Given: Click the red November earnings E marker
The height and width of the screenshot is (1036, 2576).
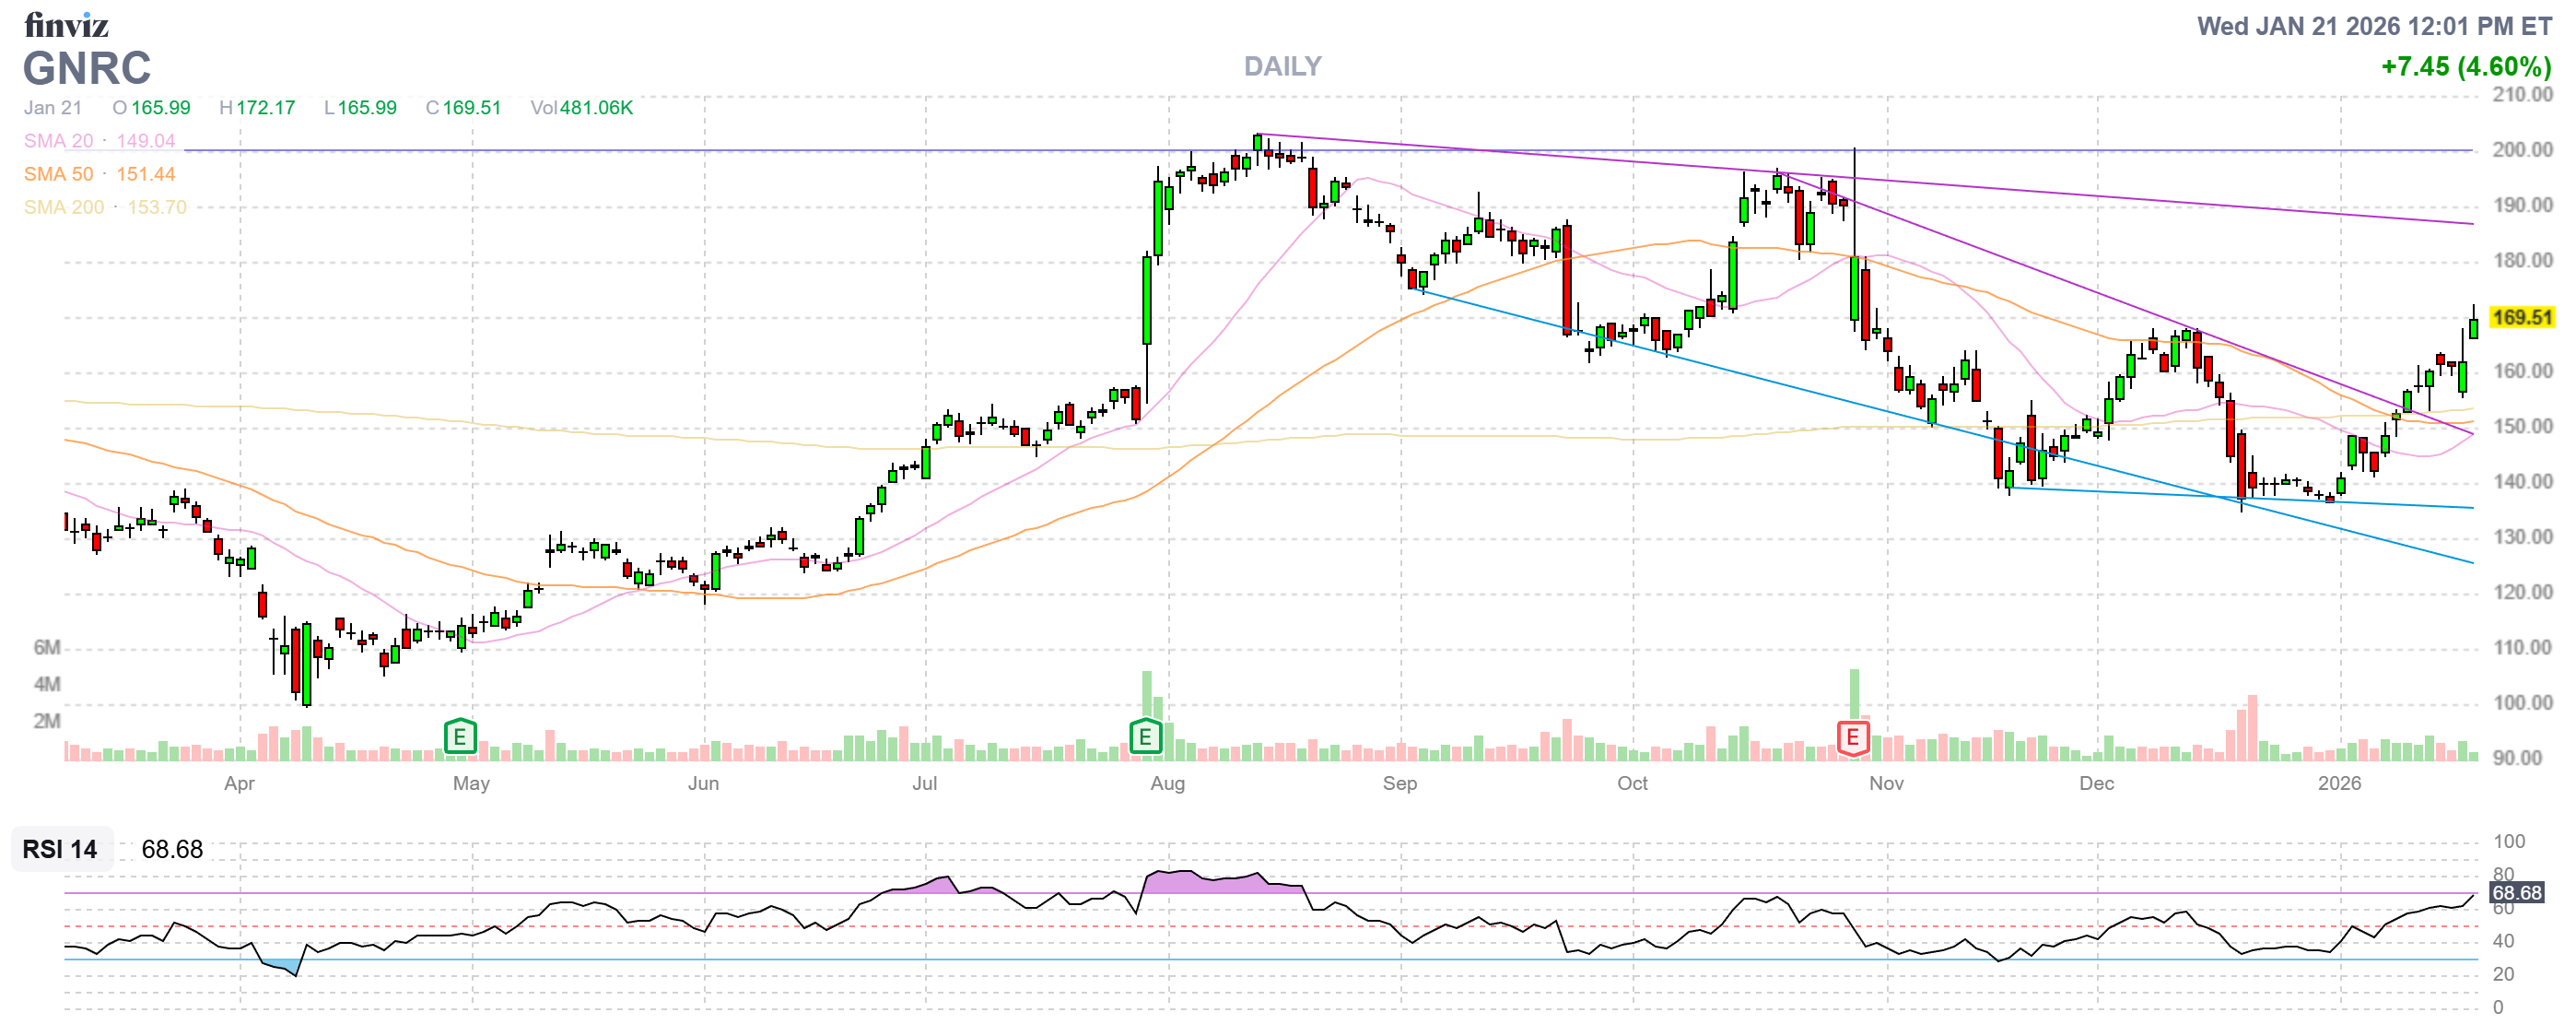Looking at the screenshot, I should click(x=1852, y=738).
